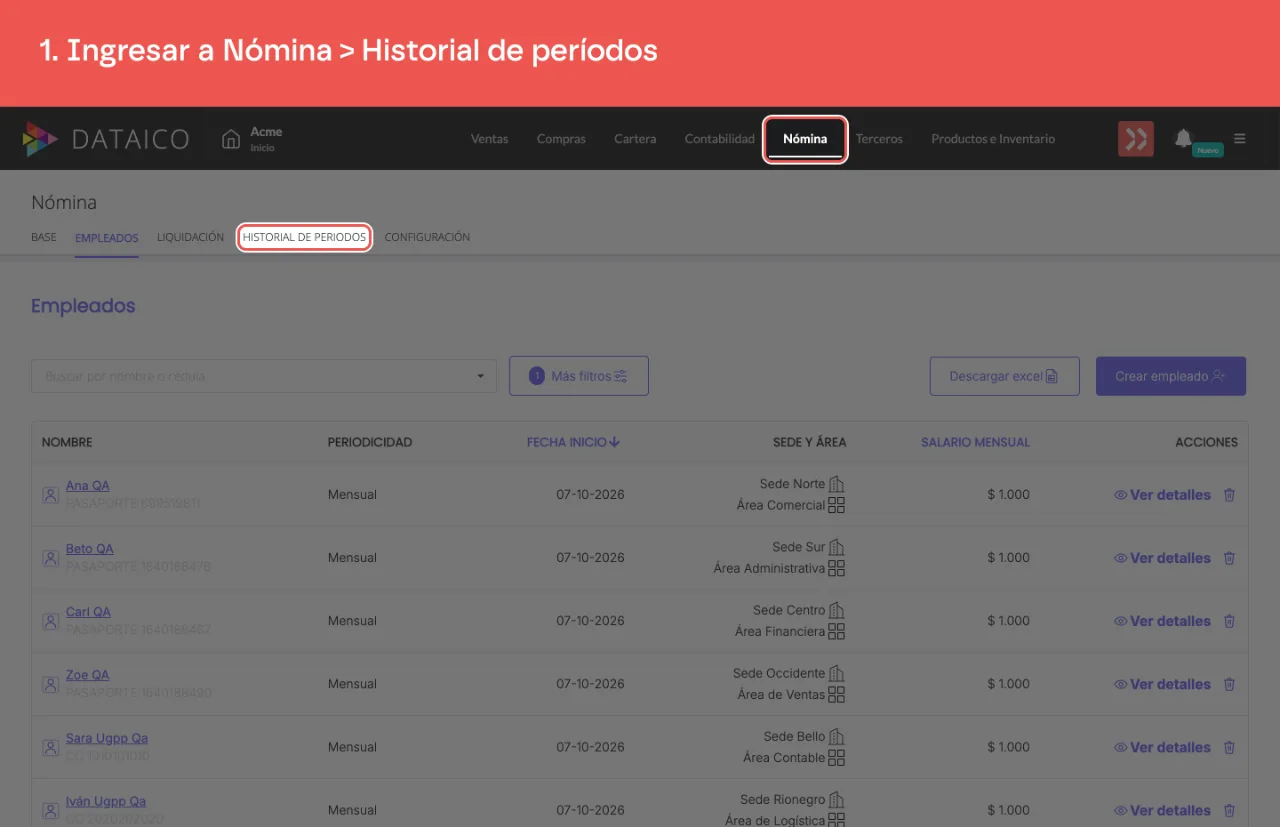The width and height of the screenshot is (1280, 827).
Task: Open the Compras menu
Action: [x=561, y=139]
